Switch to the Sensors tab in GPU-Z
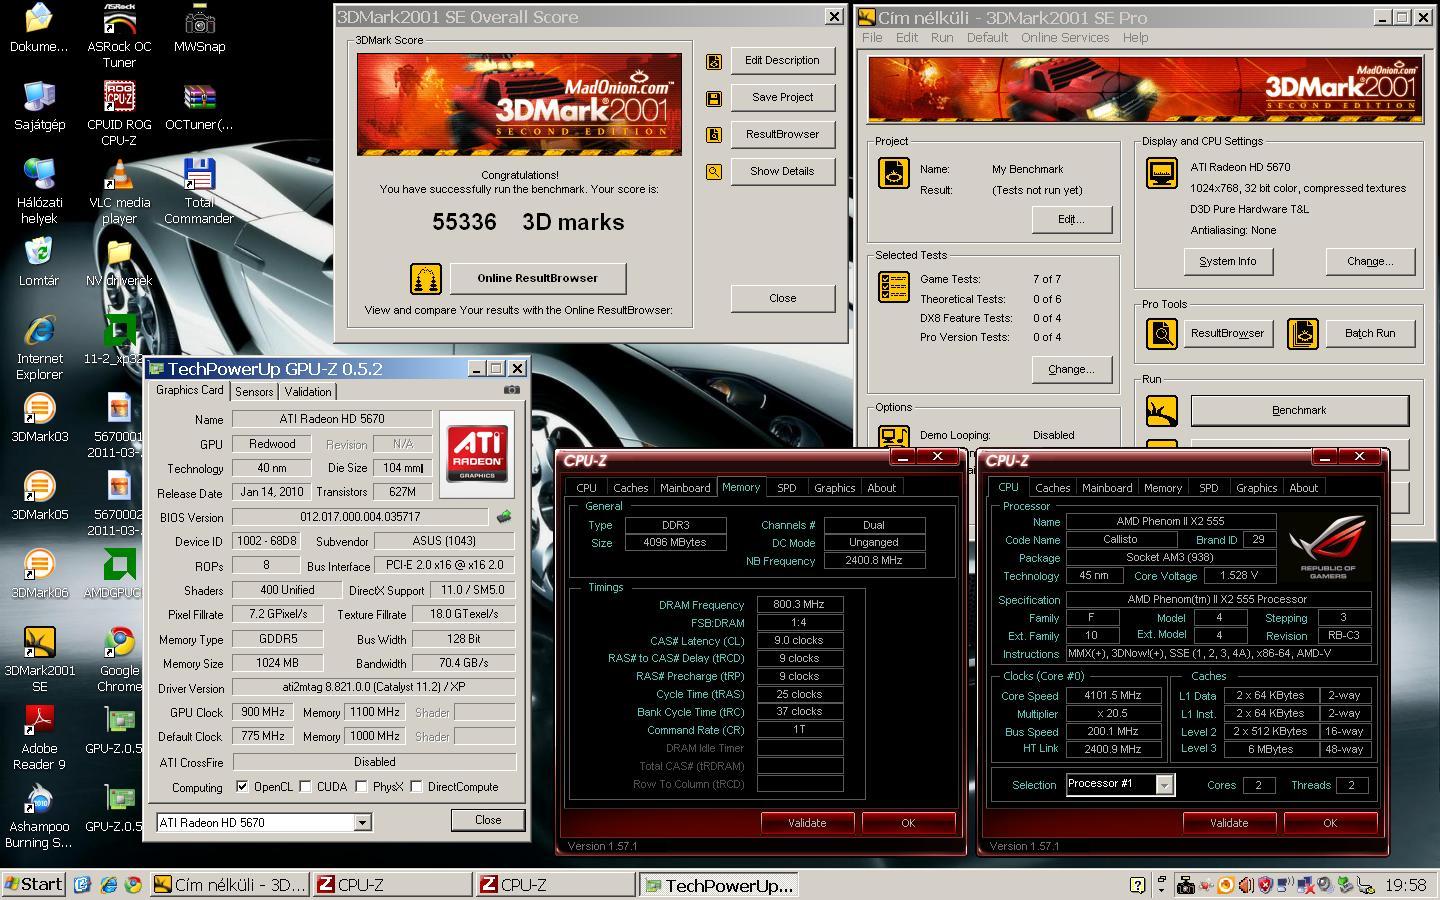 click(254, 392)
